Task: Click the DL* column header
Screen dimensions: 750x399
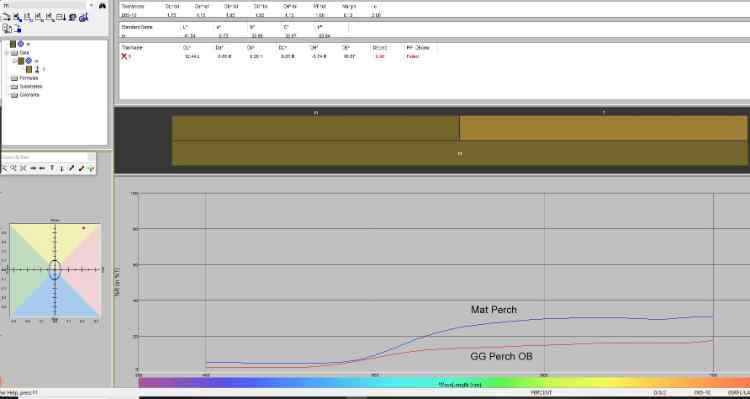Action: [187, 48]
